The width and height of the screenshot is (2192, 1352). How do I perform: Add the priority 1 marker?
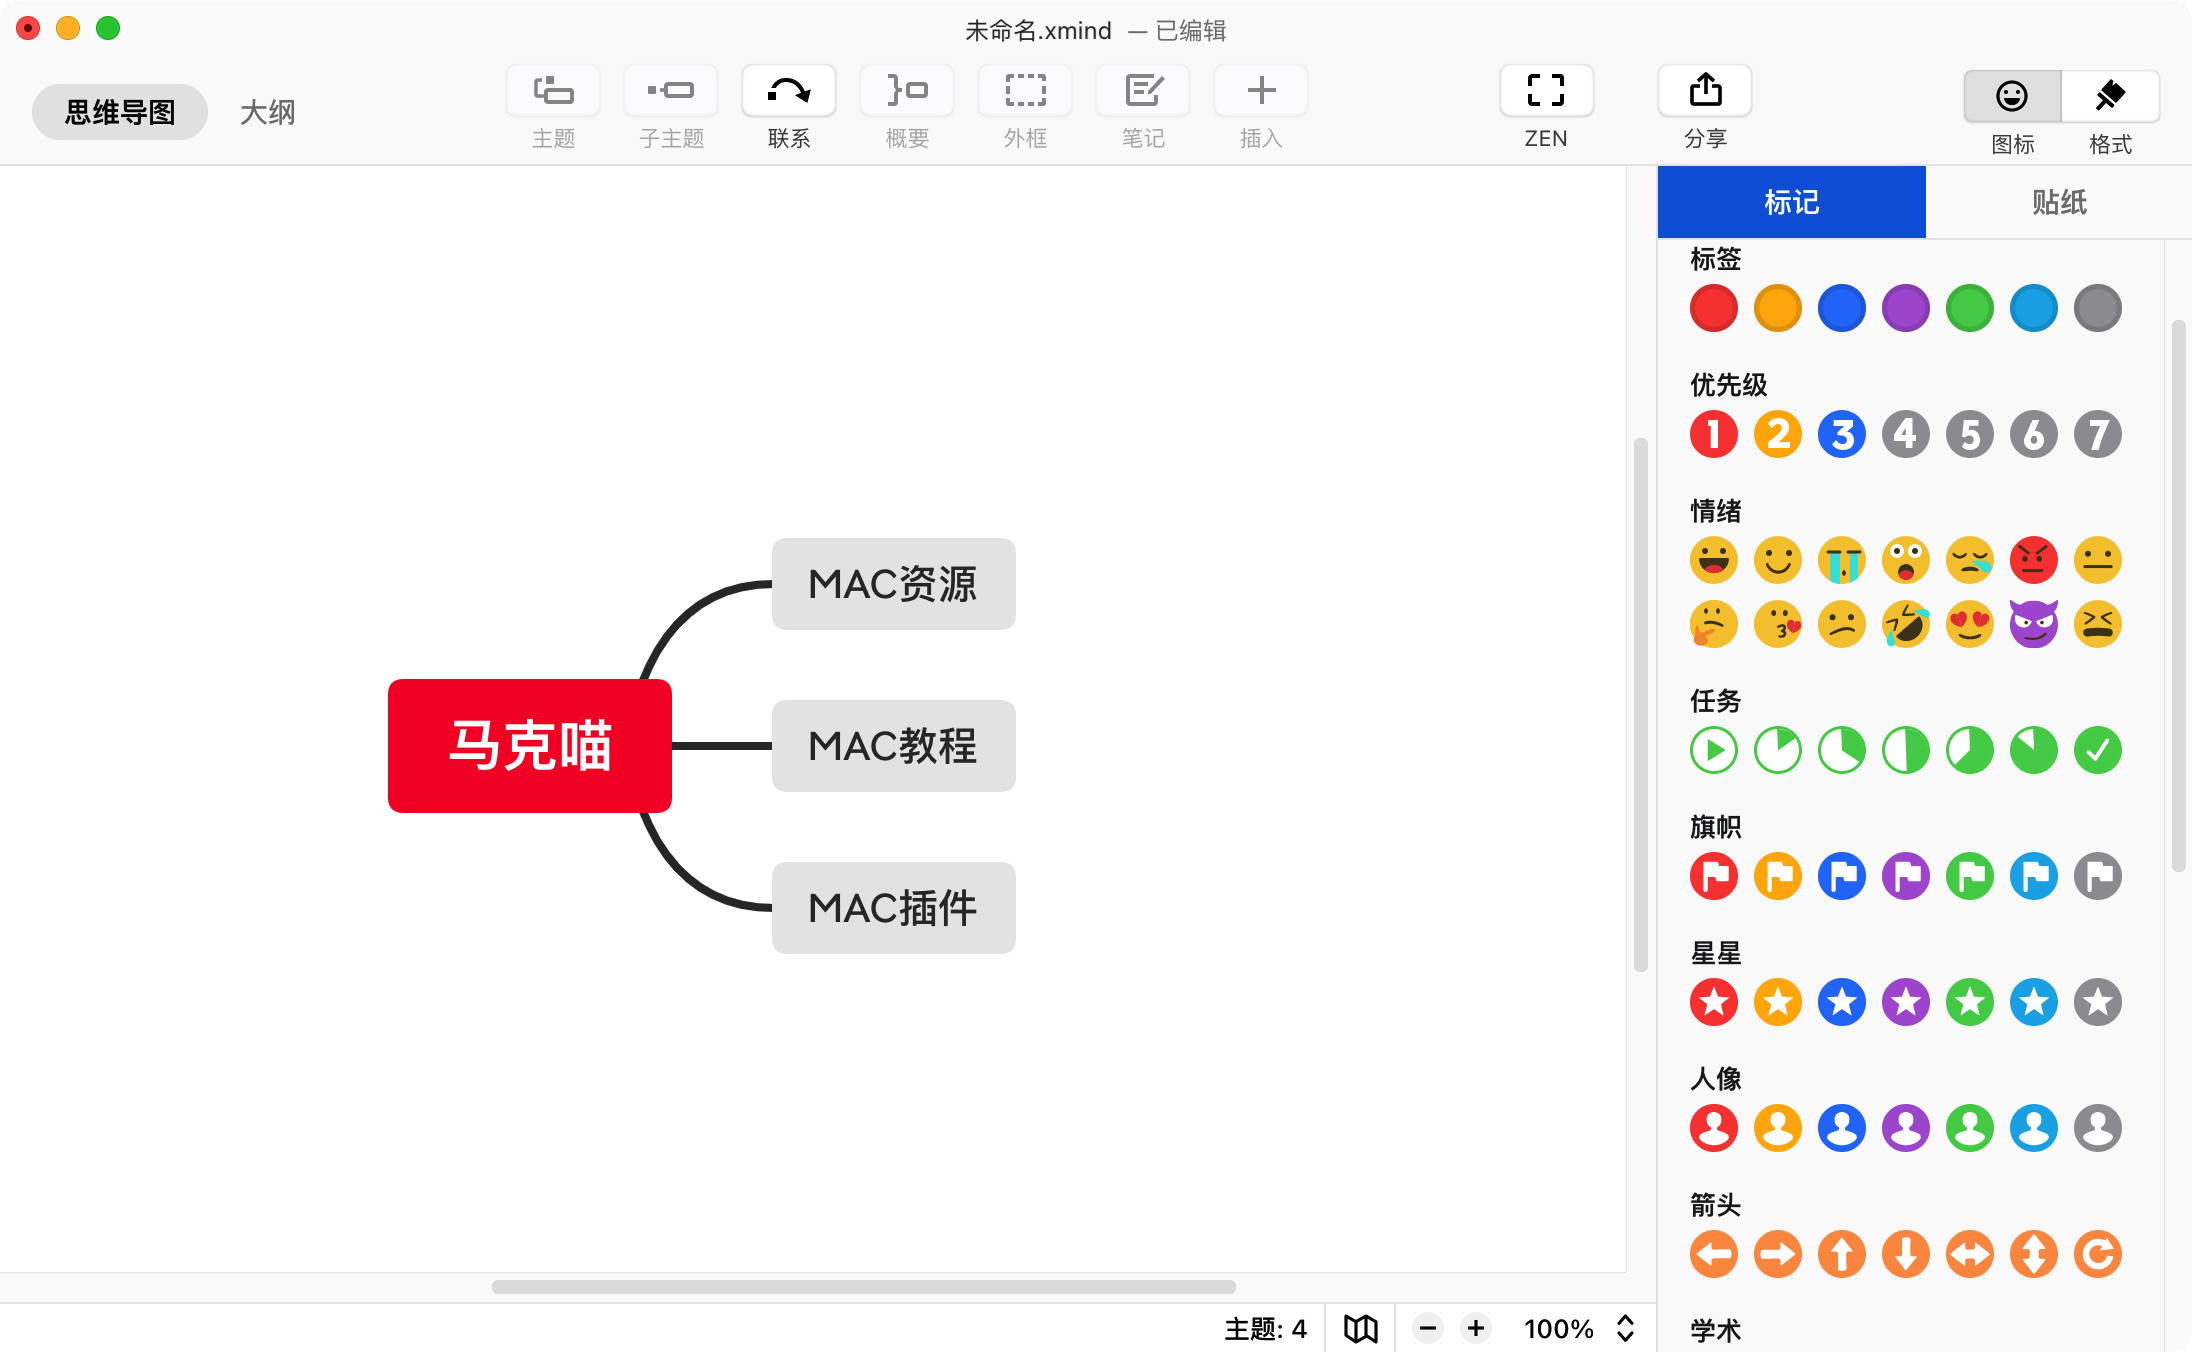pyautogui.click(x=1713, y=434)
